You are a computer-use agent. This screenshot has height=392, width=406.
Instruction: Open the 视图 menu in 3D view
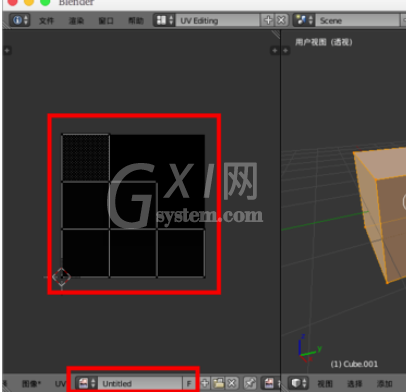[325, 384]
